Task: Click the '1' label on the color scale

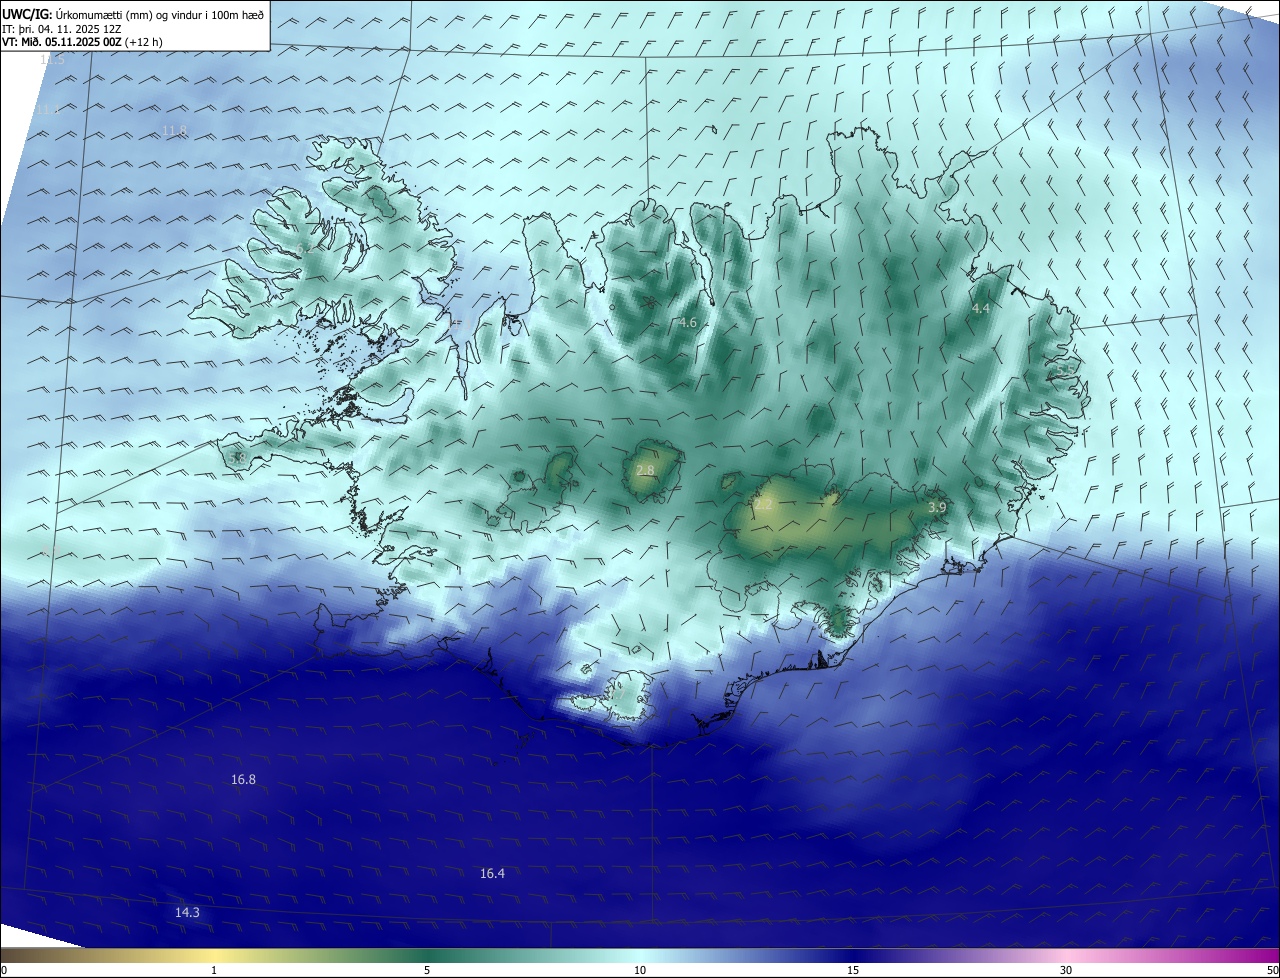Action: click(214, 970)
